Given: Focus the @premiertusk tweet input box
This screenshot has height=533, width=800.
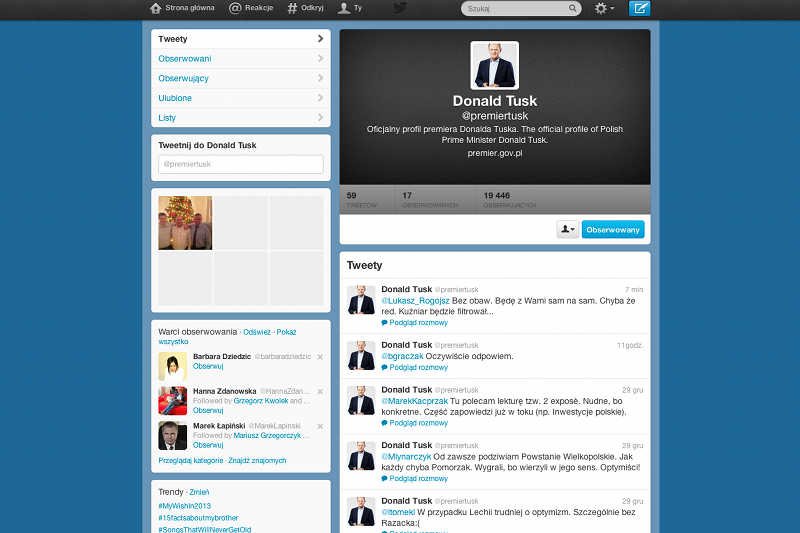Looking at the screenshot, I should tap(241, 164).
